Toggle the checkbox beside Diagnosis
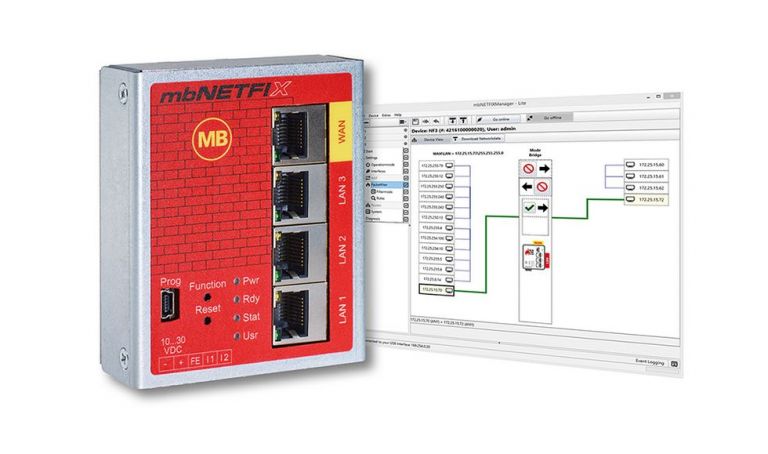Viewport: 768px width, 454px height. click(x=406, y=219)
